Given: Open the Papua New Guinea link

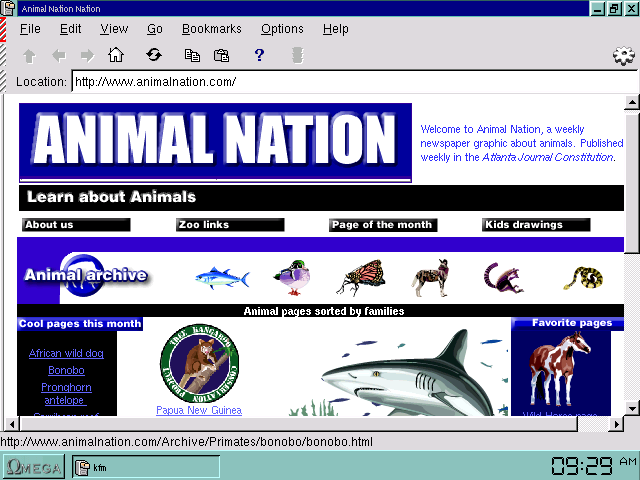Looking at the screenshot, I should (199, 410).
